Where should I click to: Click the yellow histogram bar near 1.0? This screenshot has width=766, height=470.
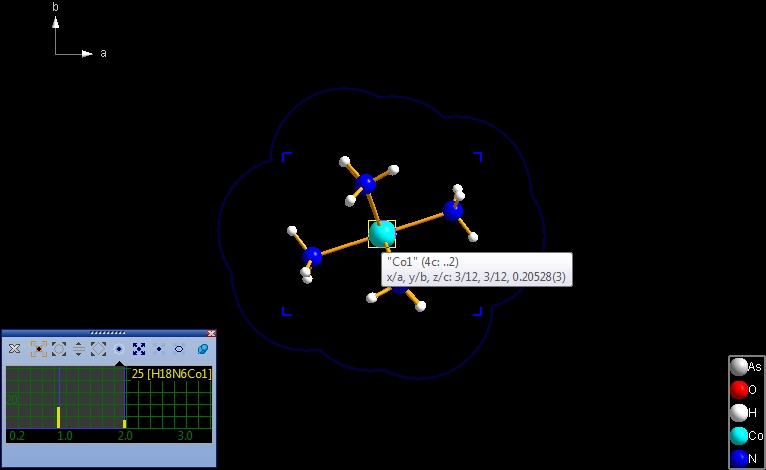58,417
